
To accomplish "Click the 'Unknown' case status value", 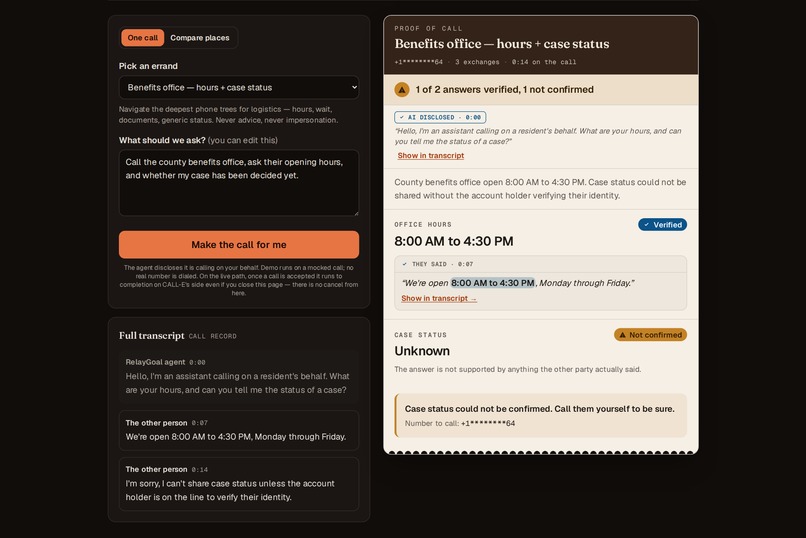I will tap(422, 351).
